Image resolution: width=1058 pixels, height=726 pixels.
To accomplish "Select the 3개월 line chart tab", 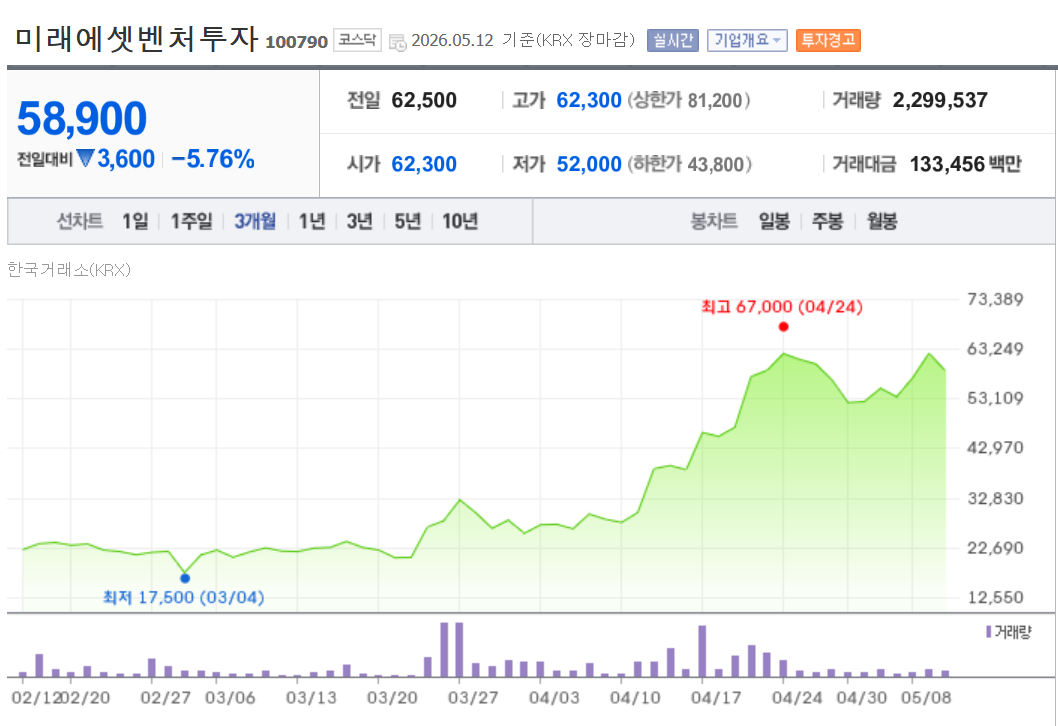I will coord(255,221).
